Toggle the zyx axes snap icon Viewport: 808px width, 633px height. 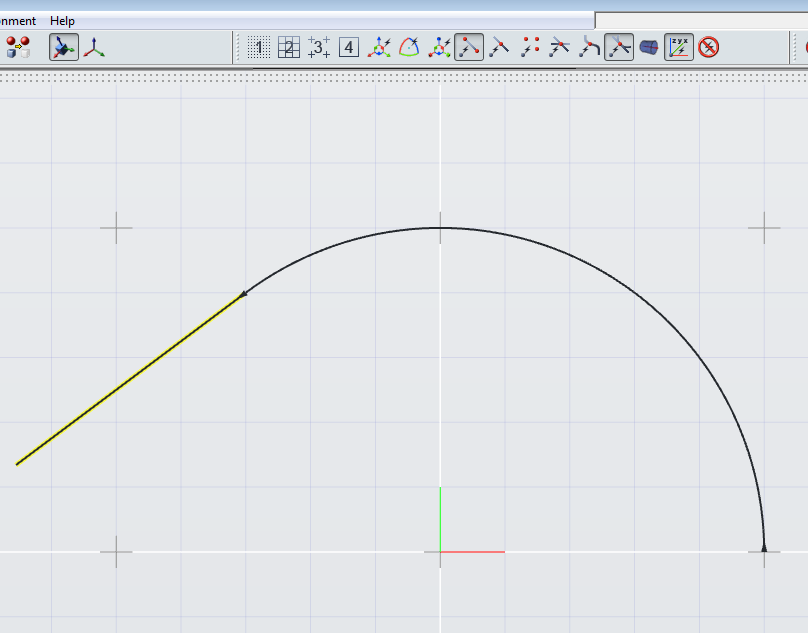pyautogui.click(x=679, y=47)
